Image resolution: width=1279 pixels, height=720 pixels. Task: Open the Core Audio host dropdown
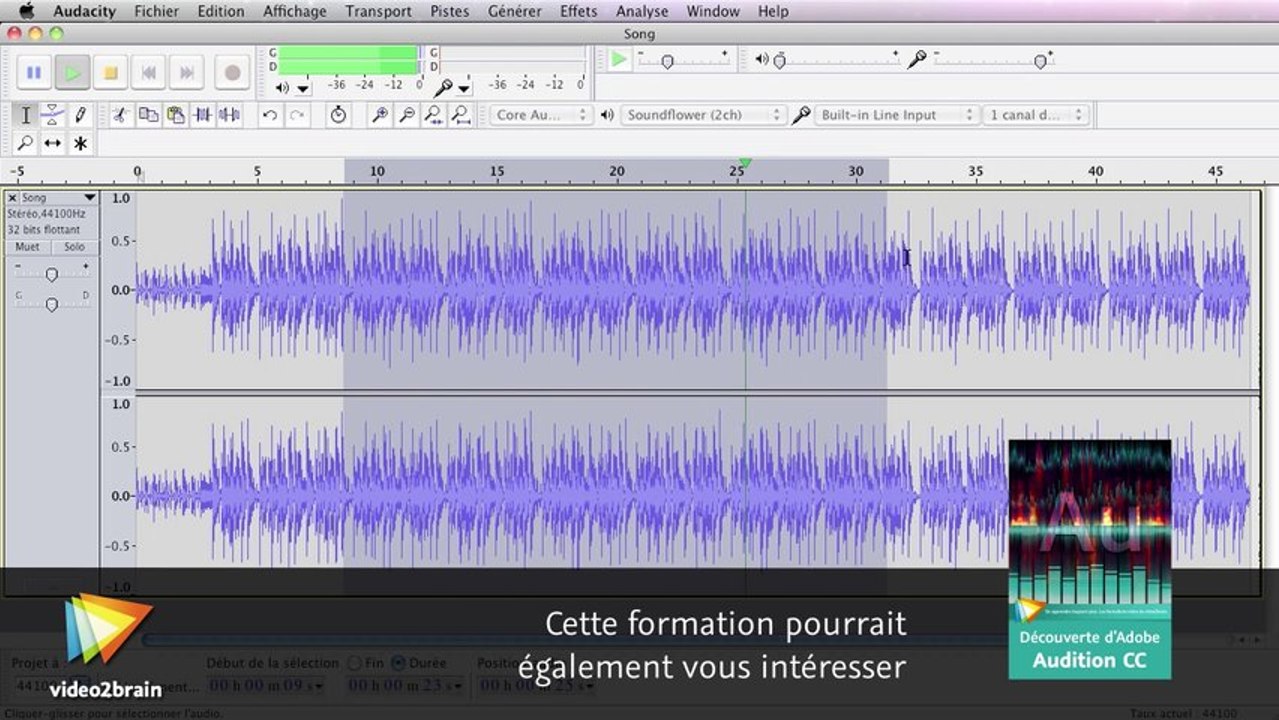[542, 115]
